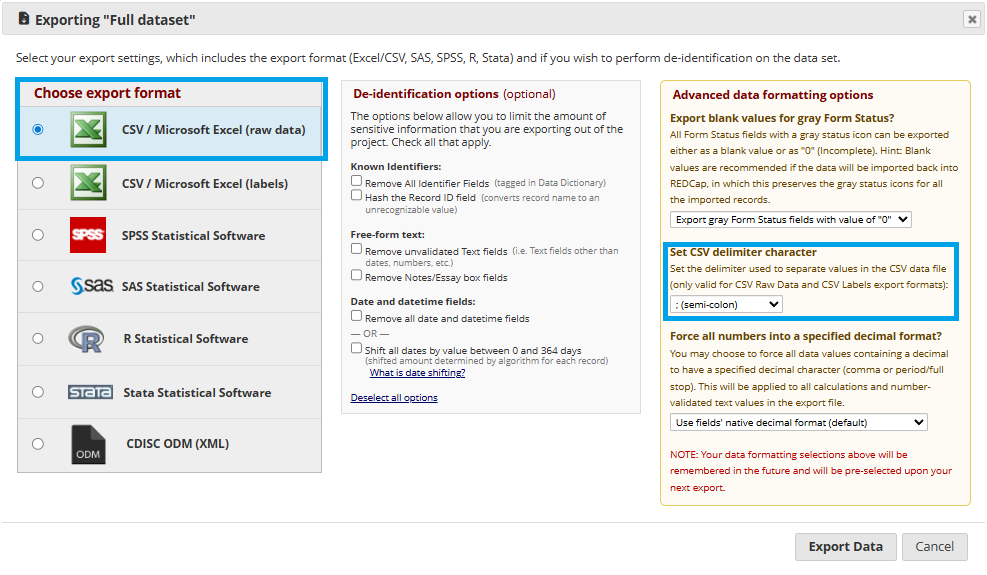
Task: Click the Deselect all options link
Action: pos(394,398)
